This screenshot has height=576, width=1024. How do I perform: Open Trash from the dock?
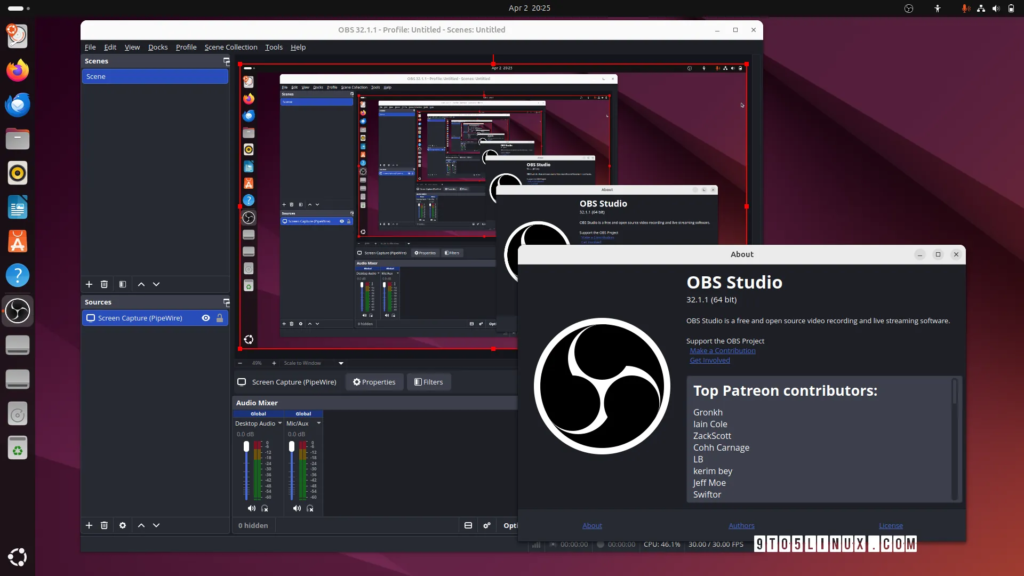click(18, 448)
